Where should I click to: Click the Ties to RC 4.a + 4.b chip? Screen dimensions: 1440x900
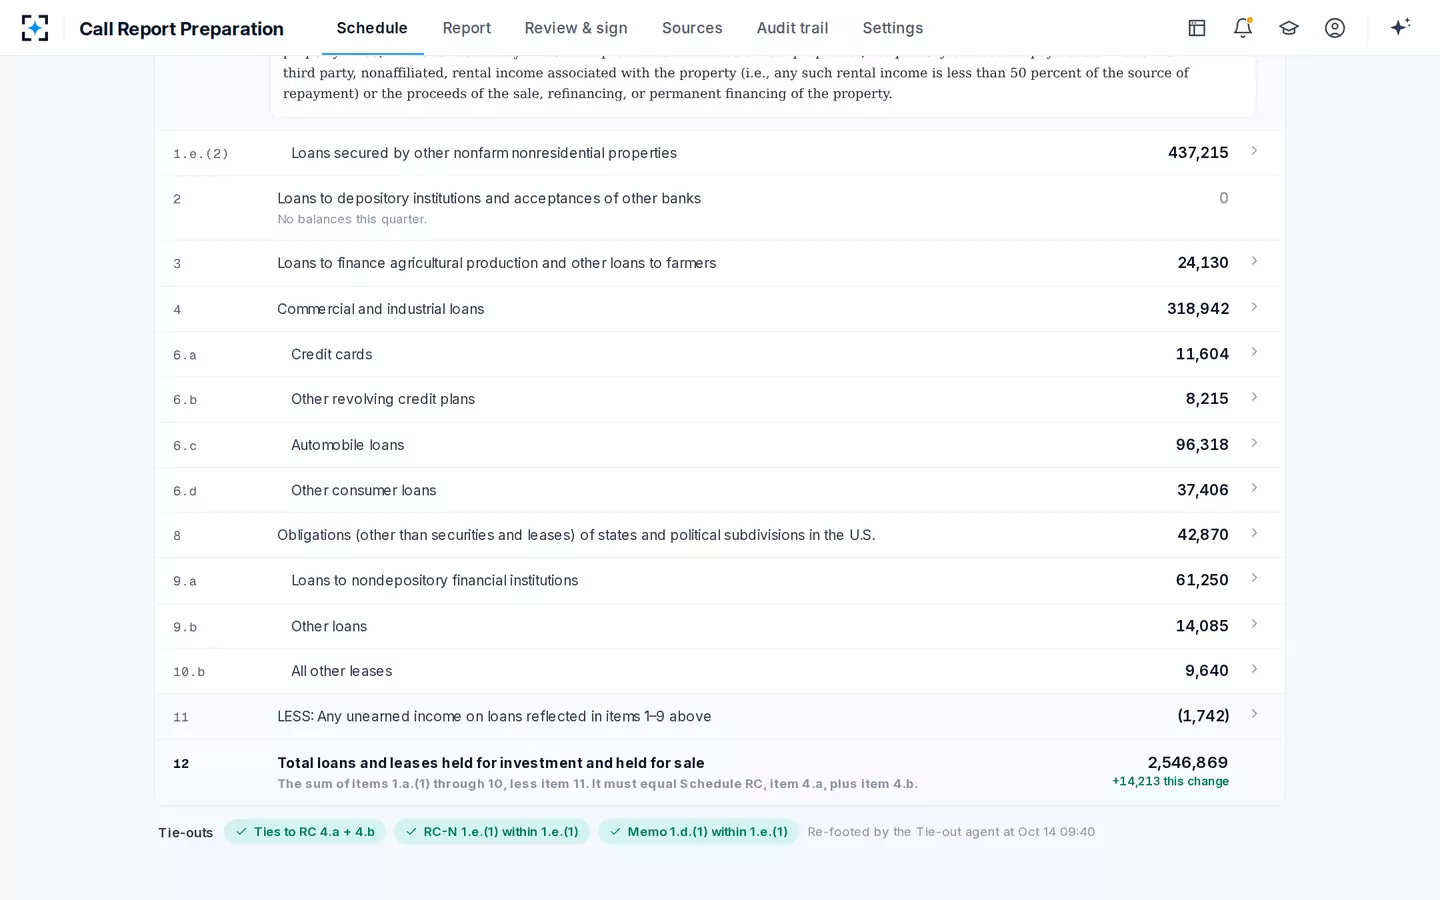[304, 832]
